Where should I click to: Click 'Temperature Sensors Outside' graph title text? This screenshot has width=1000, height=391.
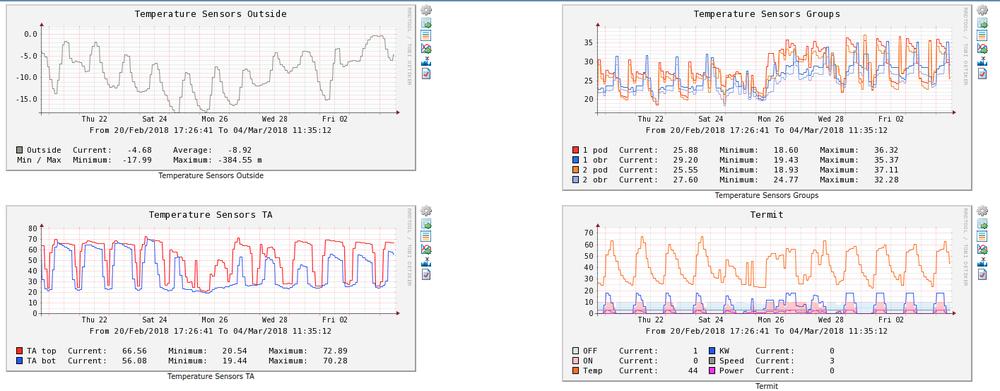210,13
